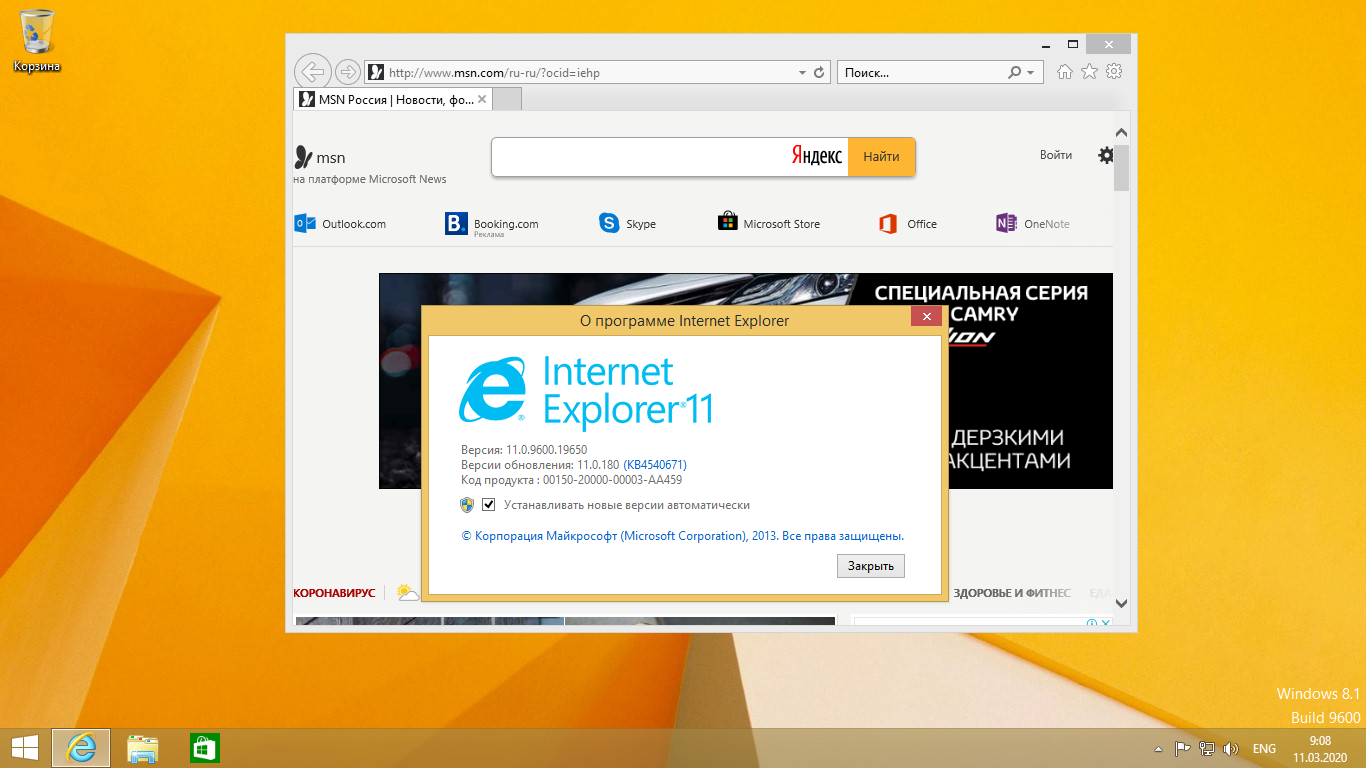The width and height of the screenshot is (1366, 768).
Task: Toggle automatic new version installation checkbox
Action: pos(489,505)
